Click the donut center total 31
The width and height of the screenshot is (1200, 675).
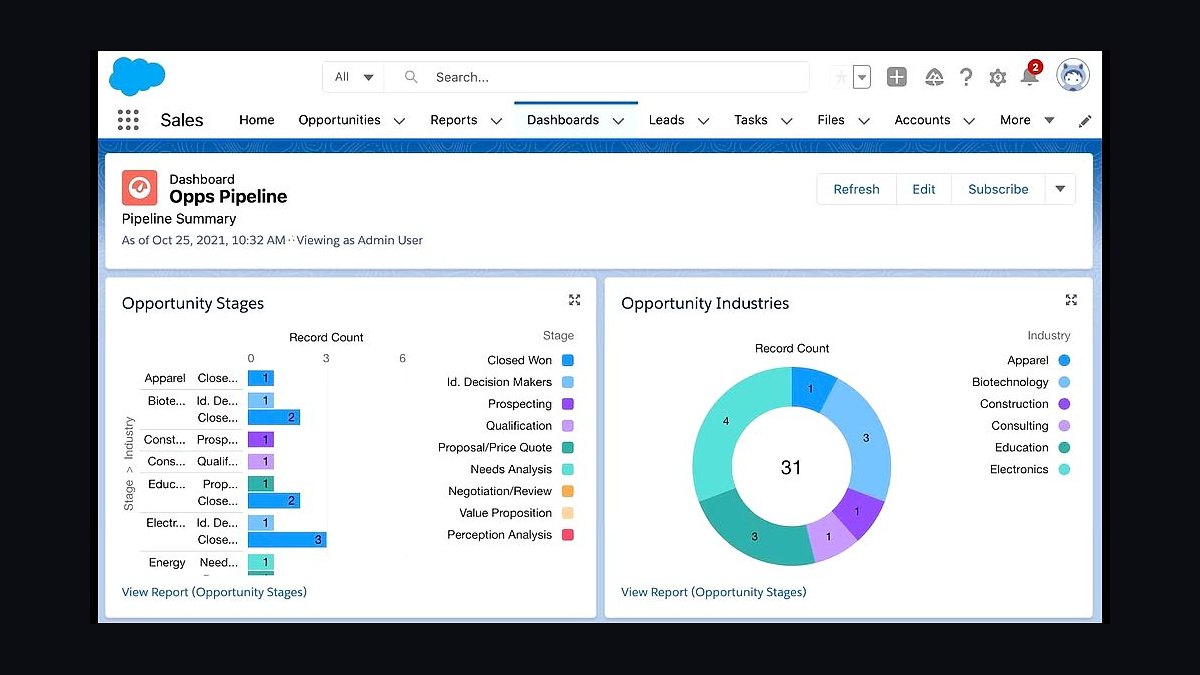(791, 467)
